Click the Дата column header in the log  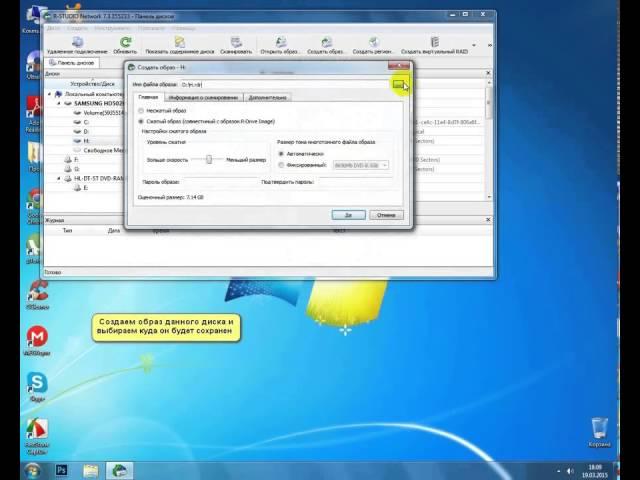(114, 231)
